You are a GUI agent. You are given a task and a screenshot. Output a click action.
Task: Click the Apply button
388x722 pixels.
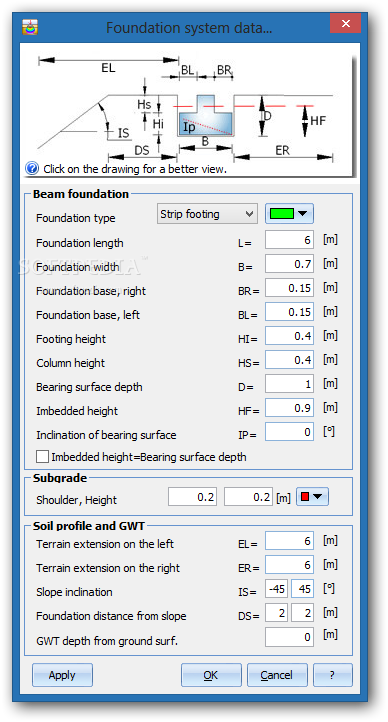click(62, 675)
